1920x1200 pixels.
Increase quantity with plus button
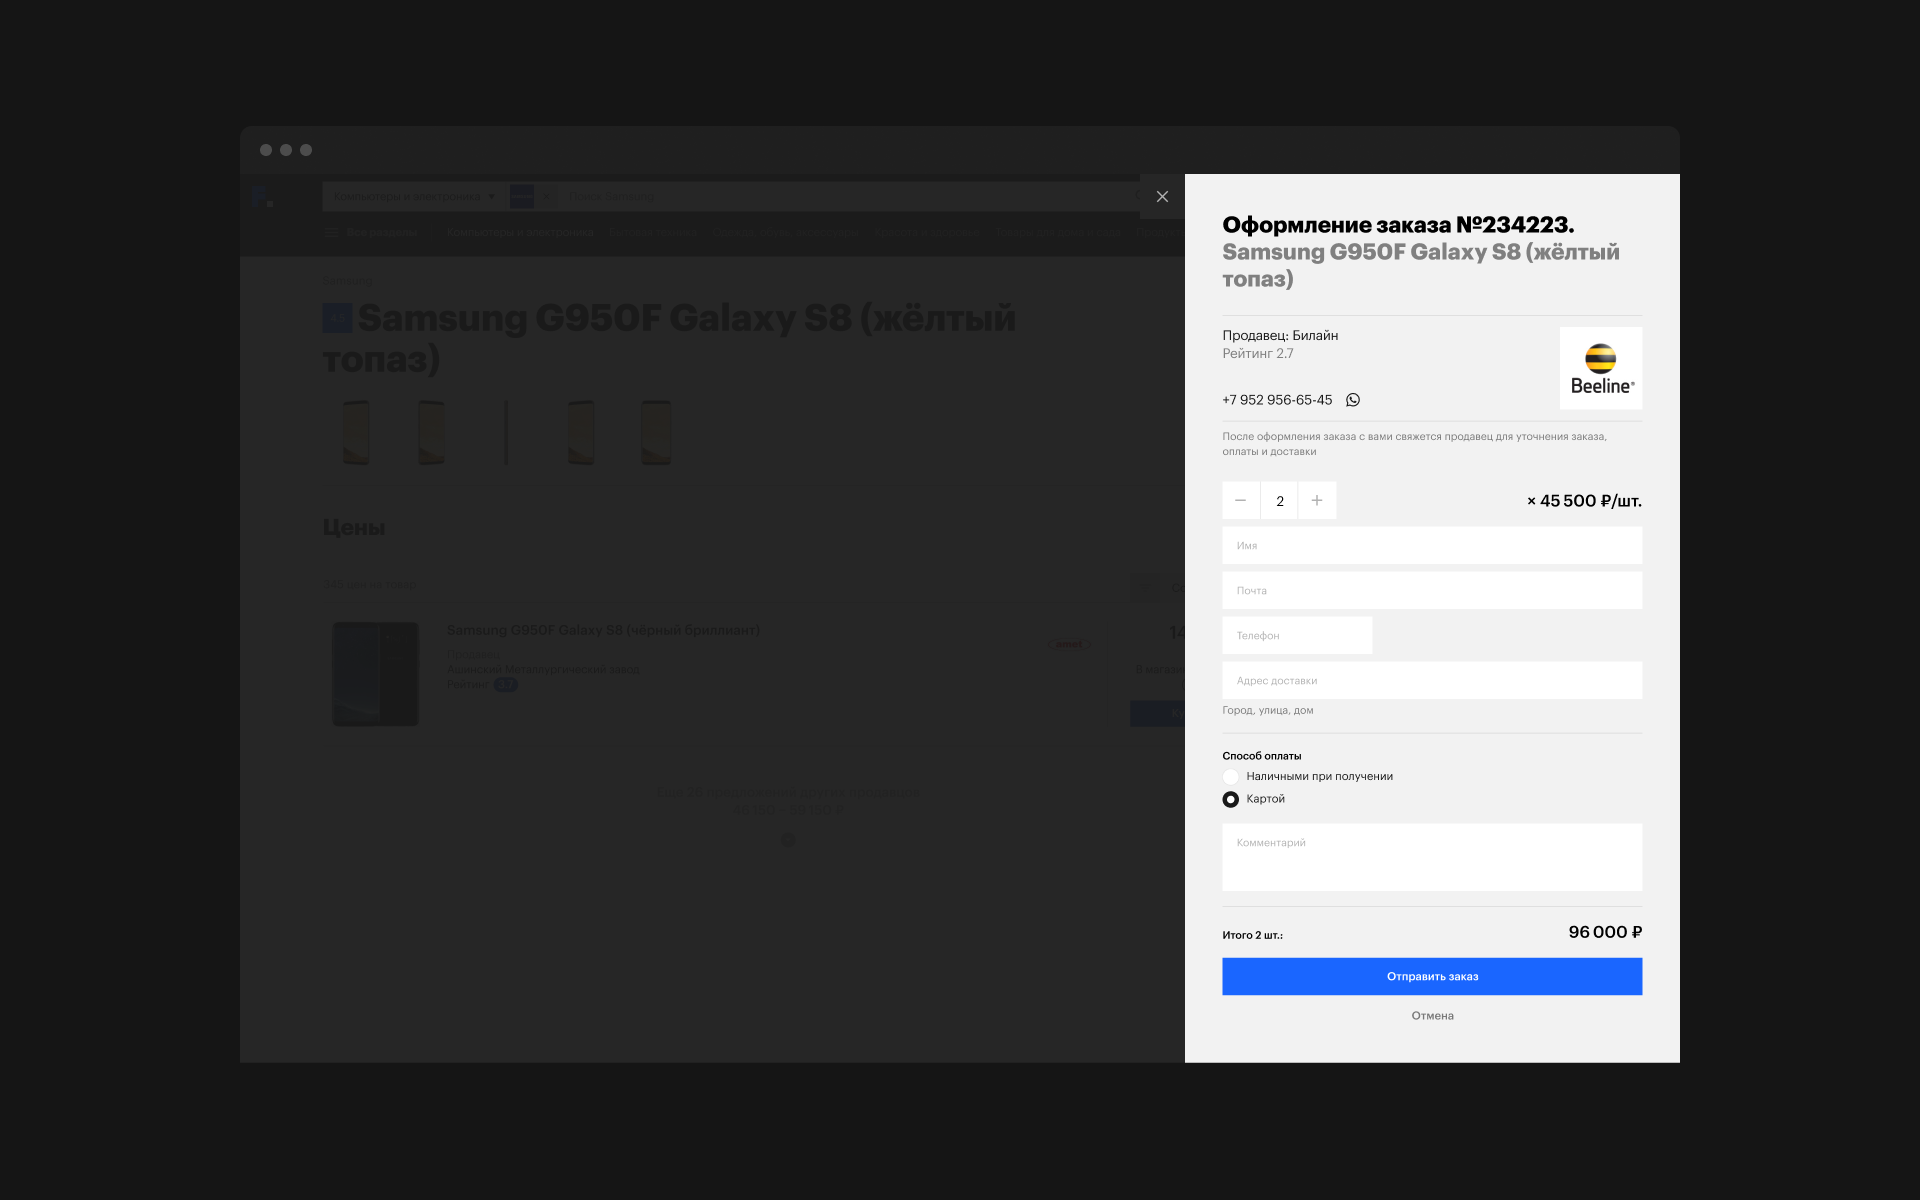(x=1317, y=500)
